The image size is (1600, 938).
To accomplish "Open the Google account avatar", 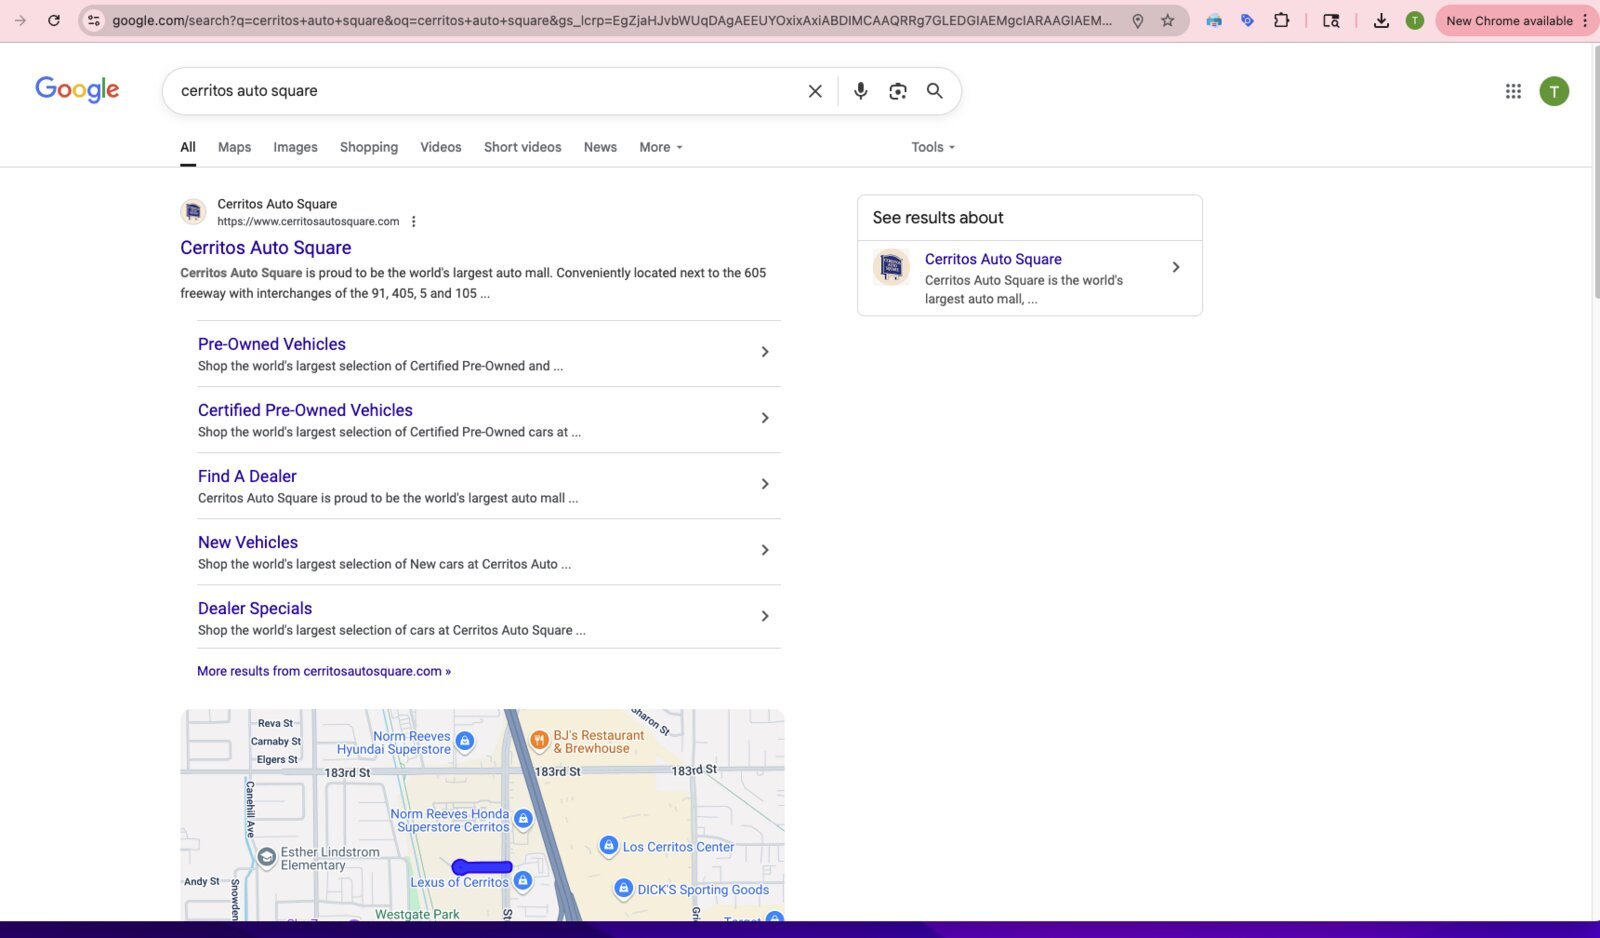I will [1554, 91].
